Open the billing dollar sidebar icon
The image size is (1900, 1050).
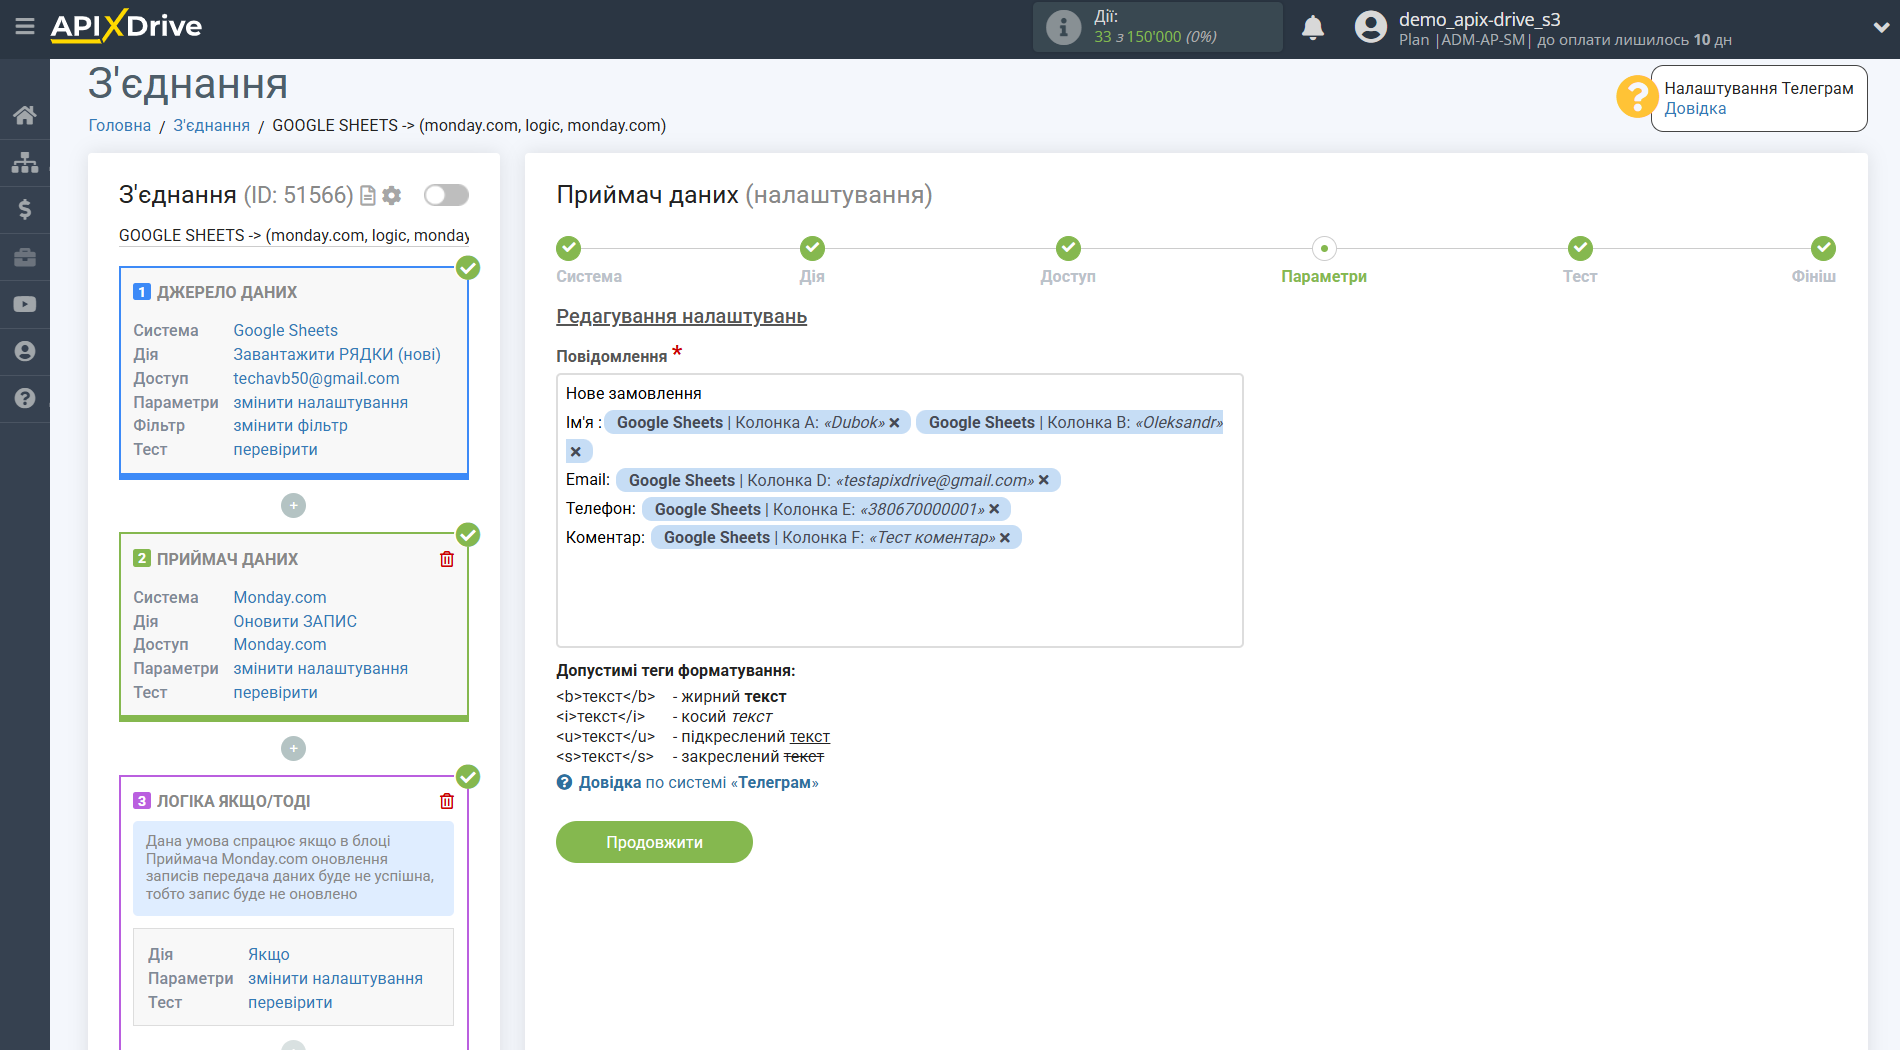coord(25,209)
